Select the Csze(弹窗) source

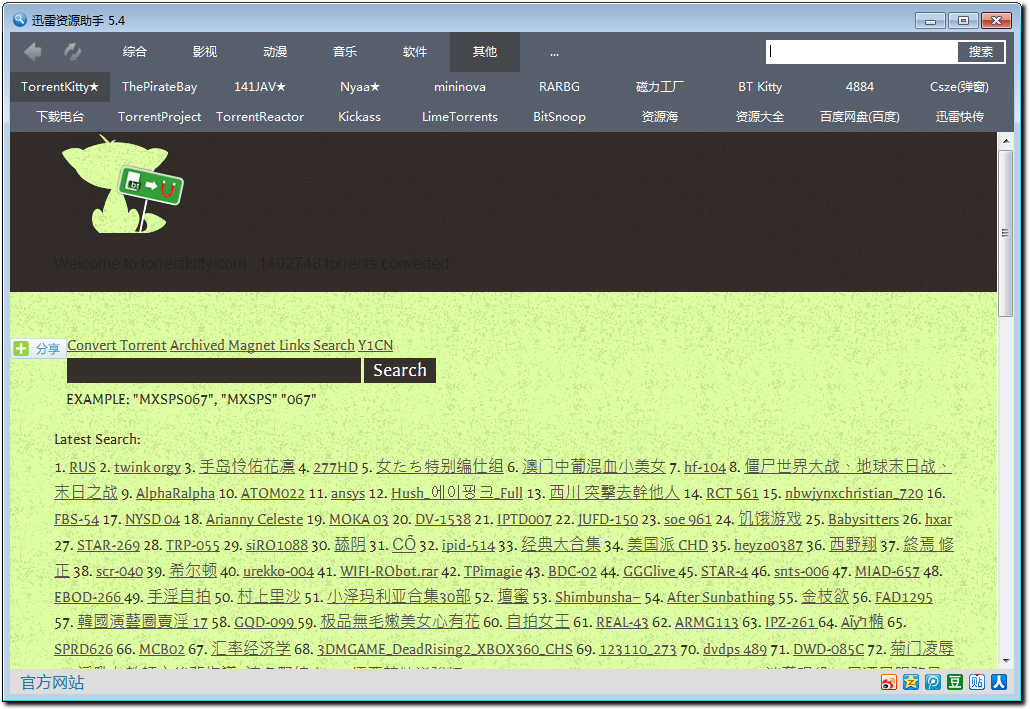[959, 87]
